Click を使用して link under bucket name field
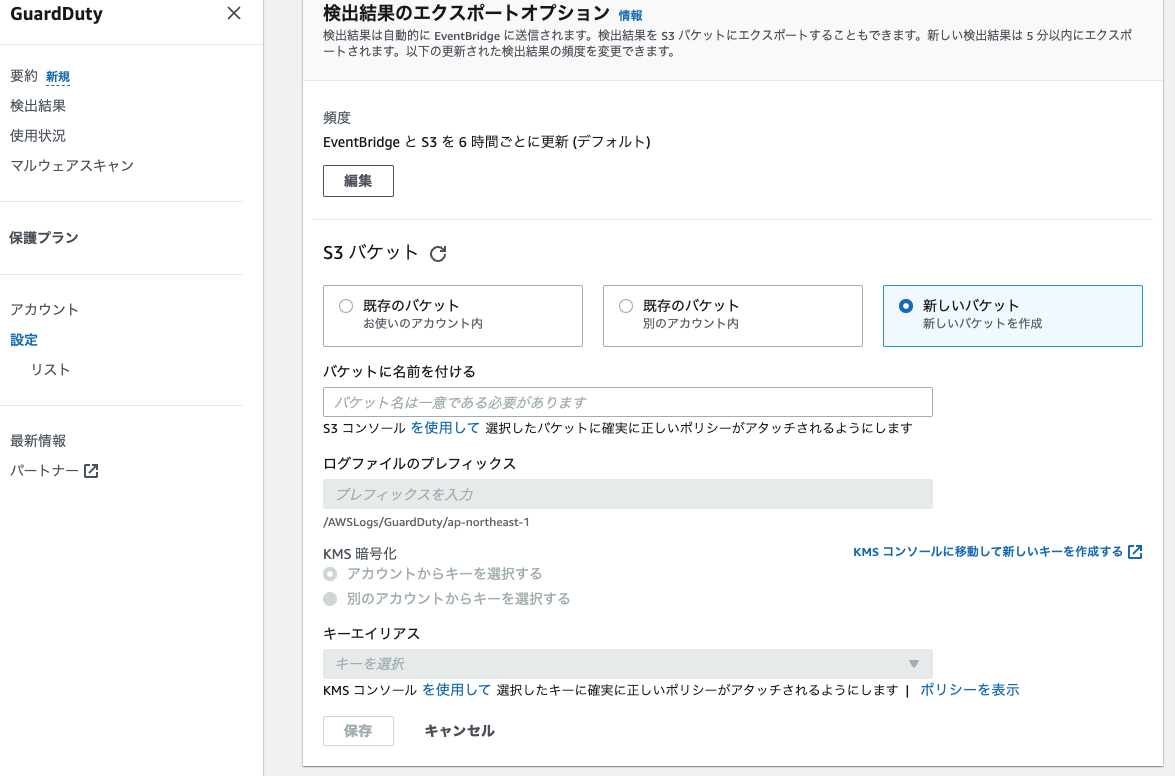Screen dimensions: 1175x776 pyautogui.click(x=445, y=428)
